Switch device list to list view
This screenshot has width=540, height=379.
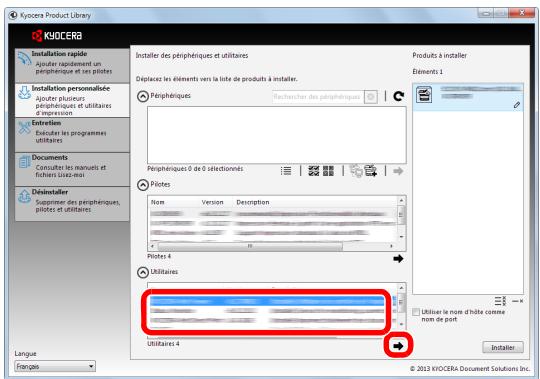coord(286,171)
